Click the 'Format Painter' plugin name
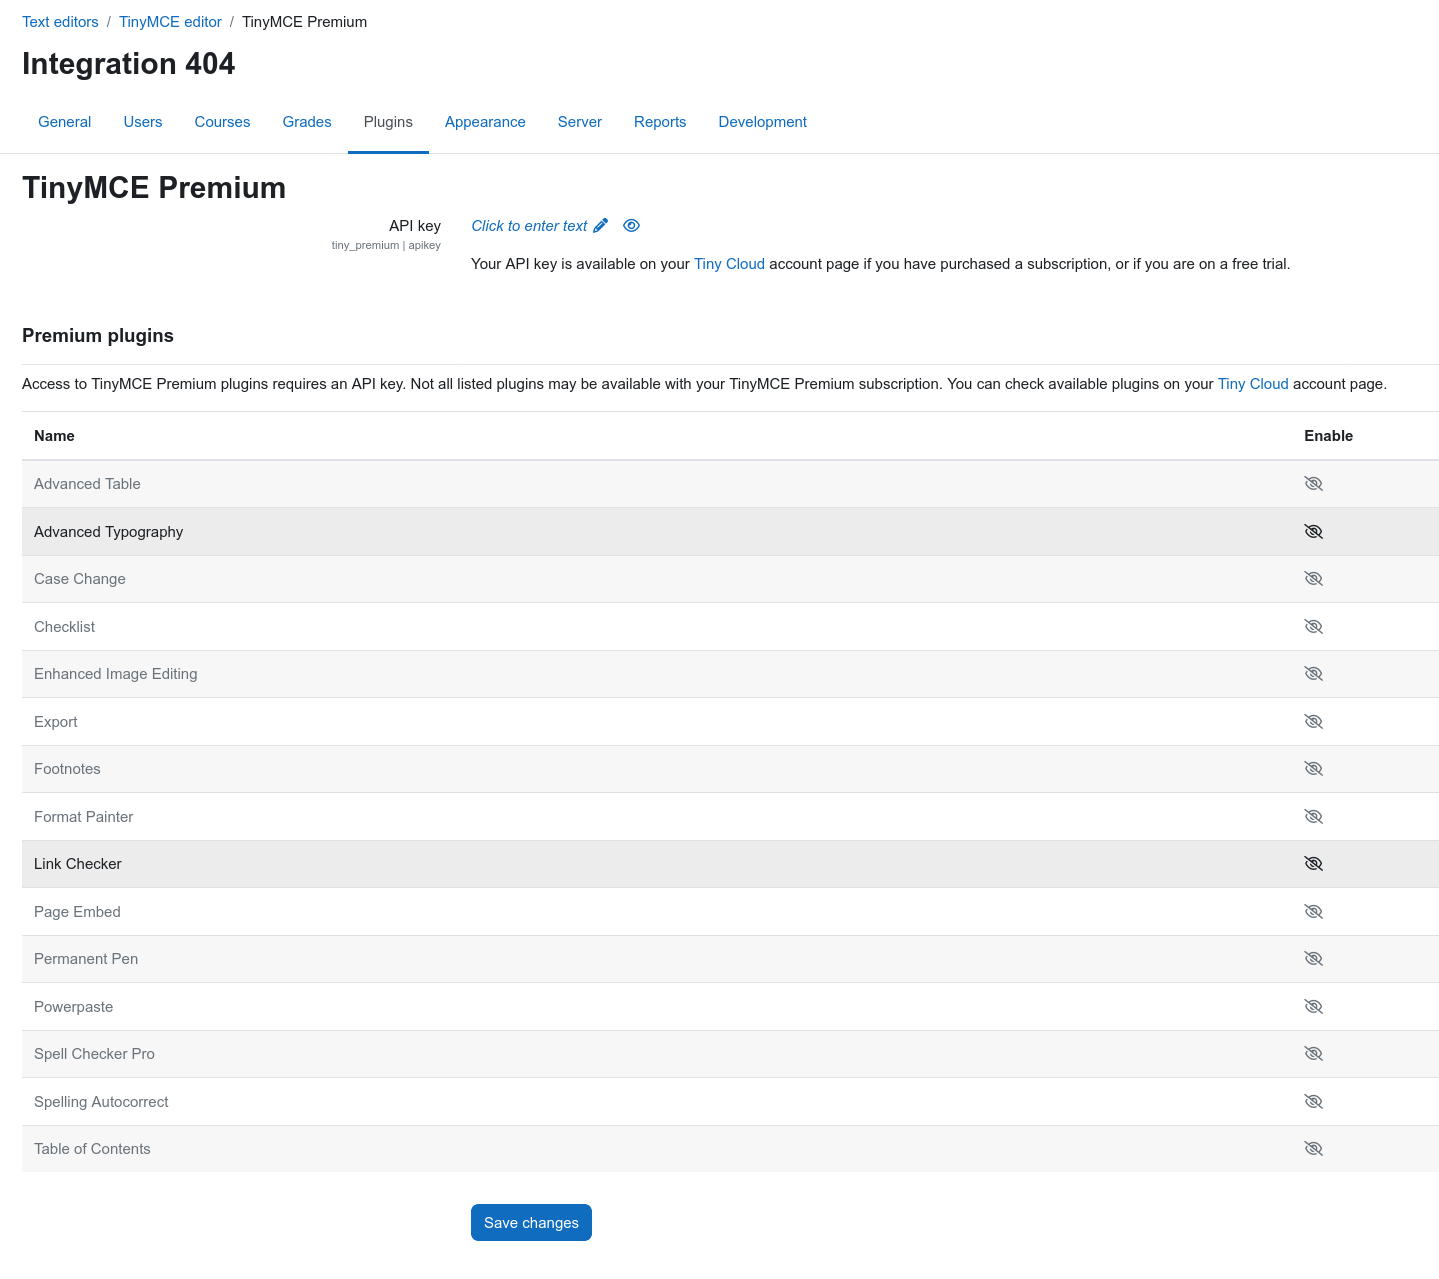Image resolution: width=1439 pixels, height=1279 pixels. pos(83,817)
